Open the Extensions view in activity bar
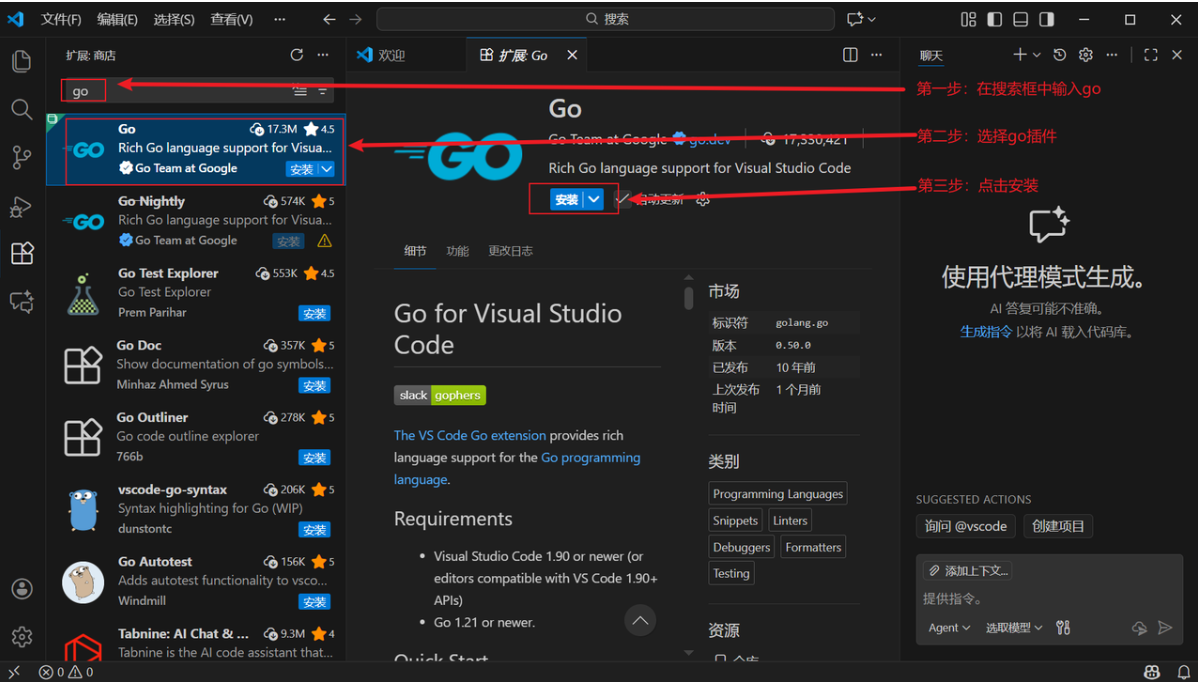The width and height of the screenshot is (1198, 682). point(22,253)
